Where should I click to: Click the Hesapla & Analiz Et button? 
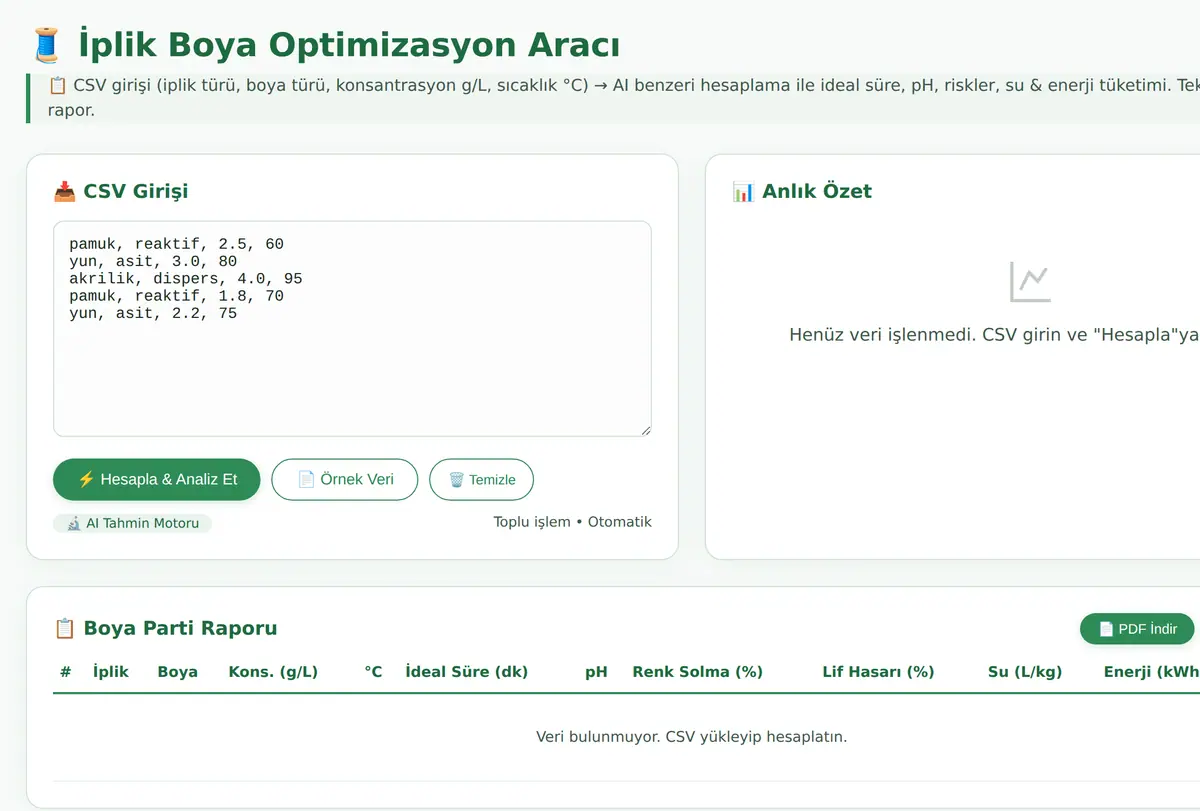156,479
